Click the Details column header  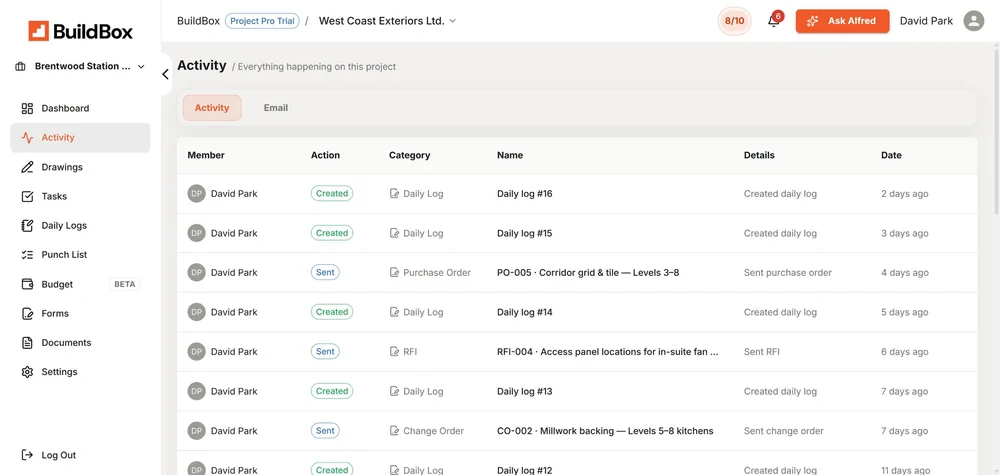pos(759,155)
